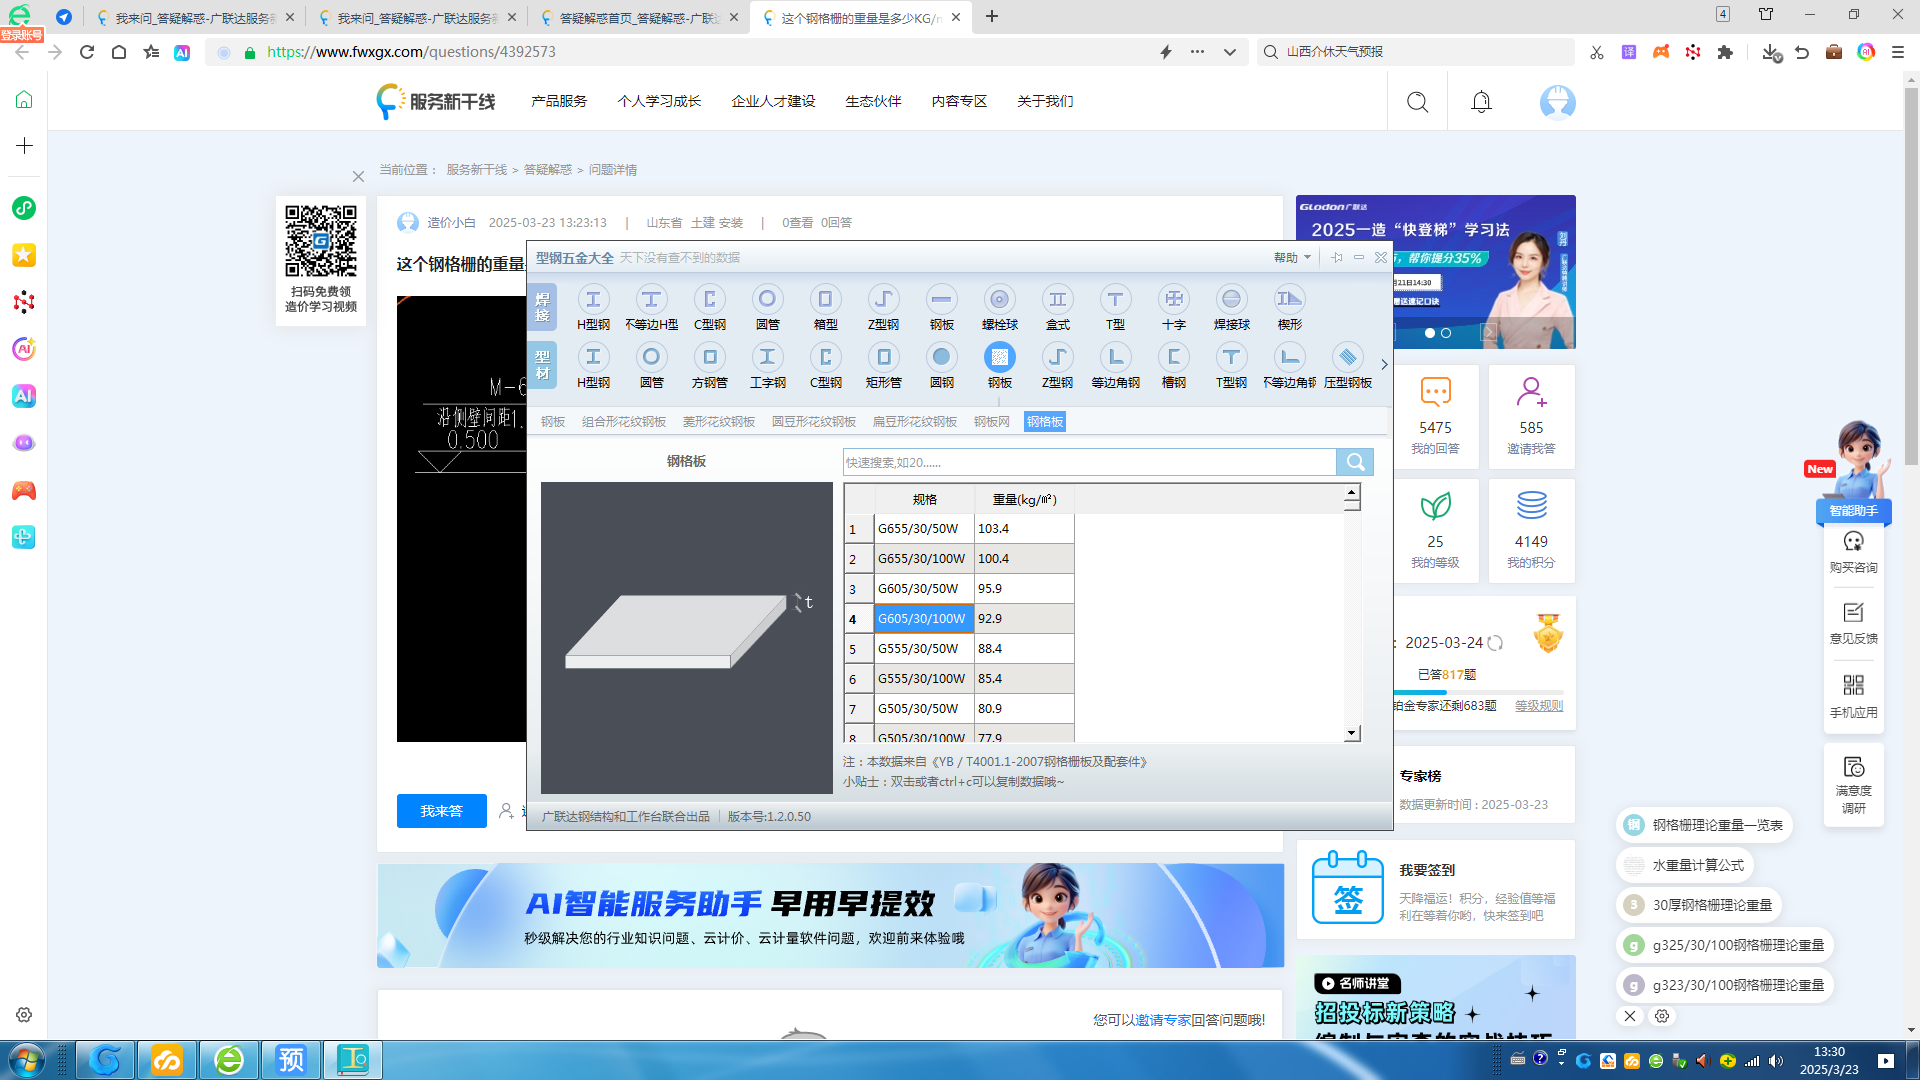Open 帮助 dropdown in dialog title
Viewport: 1920px width, 1080px height.
coord(1292,258)
